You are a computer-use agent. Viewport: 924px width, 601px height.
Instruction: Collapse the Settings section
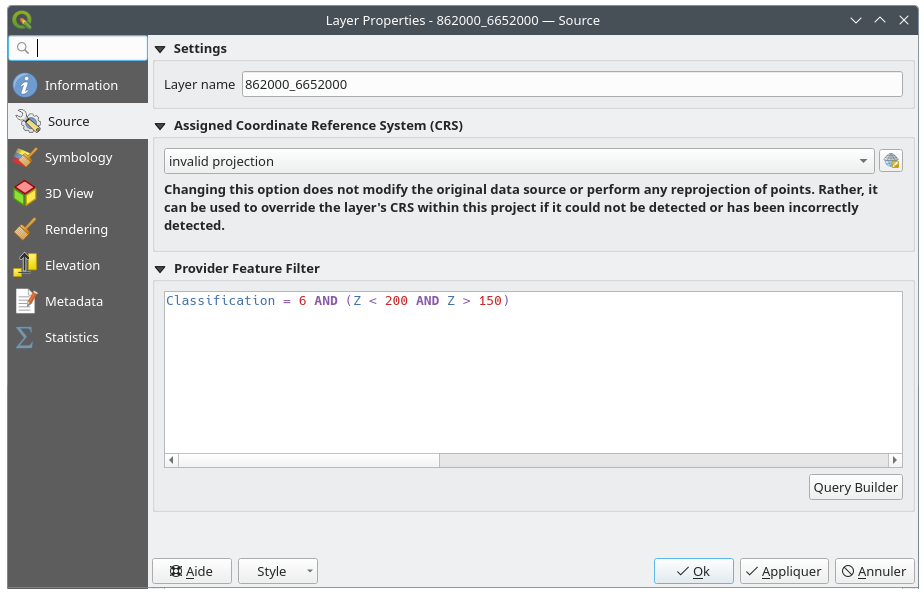160,49
